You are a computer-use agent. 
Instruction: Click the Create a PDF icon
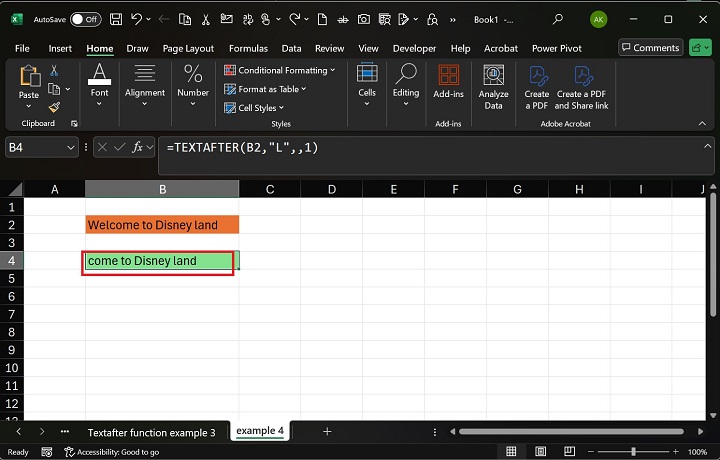click(537, 87)
